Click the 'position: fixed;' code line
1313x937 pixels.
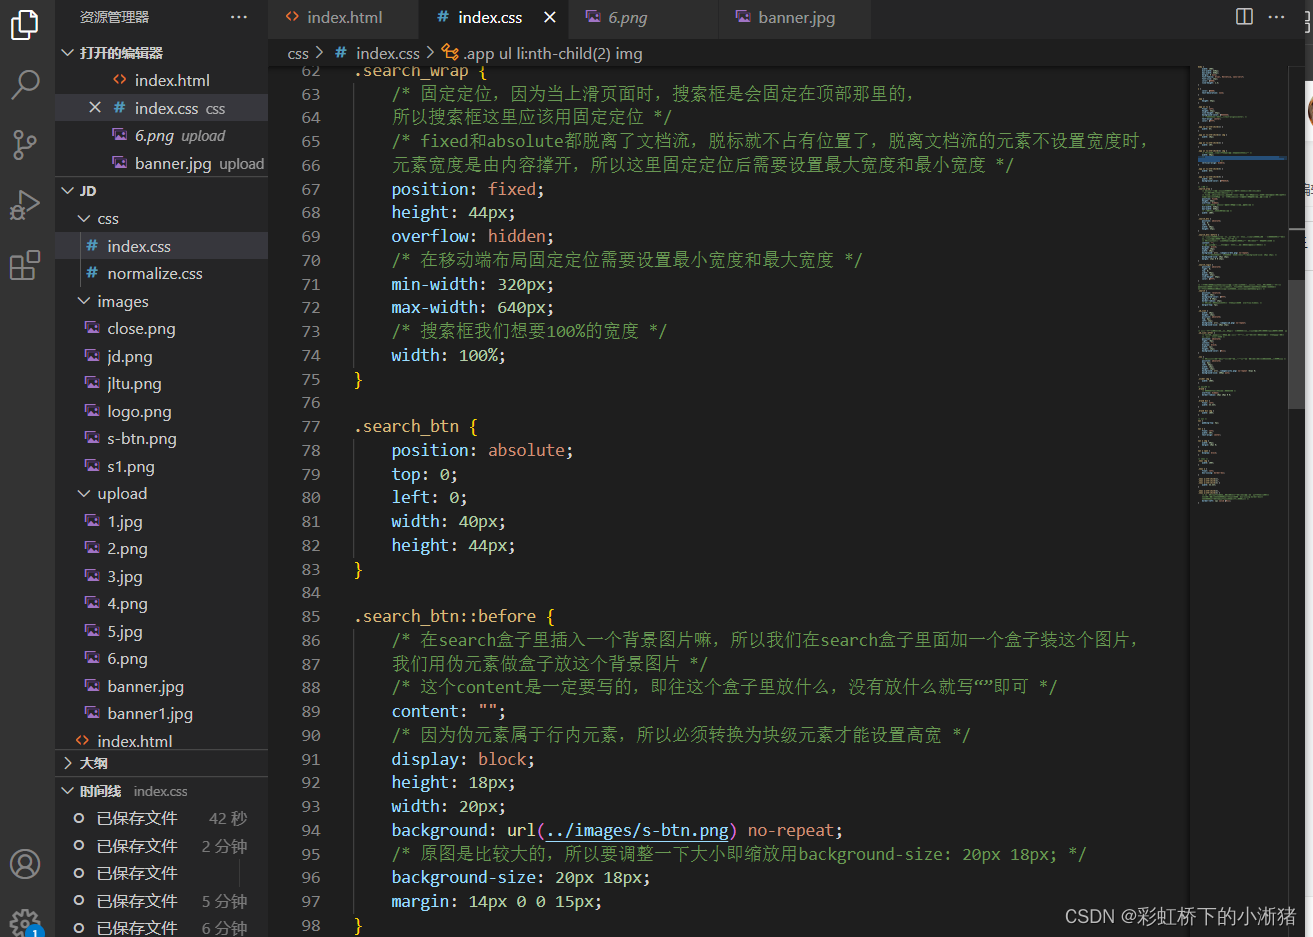[x=468, y=189]
